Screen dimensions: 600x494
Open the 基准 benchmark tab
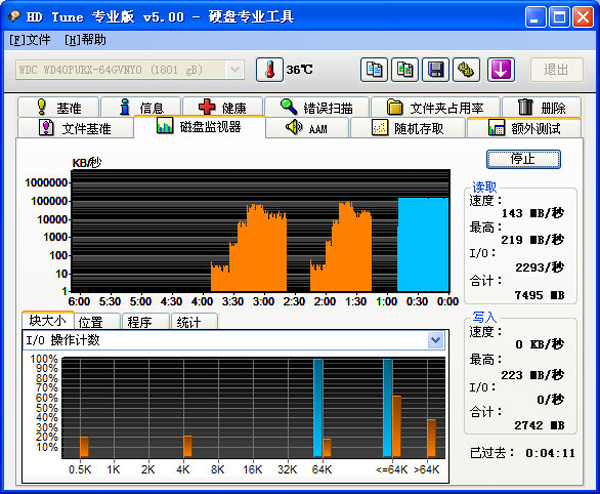(58, 108)
